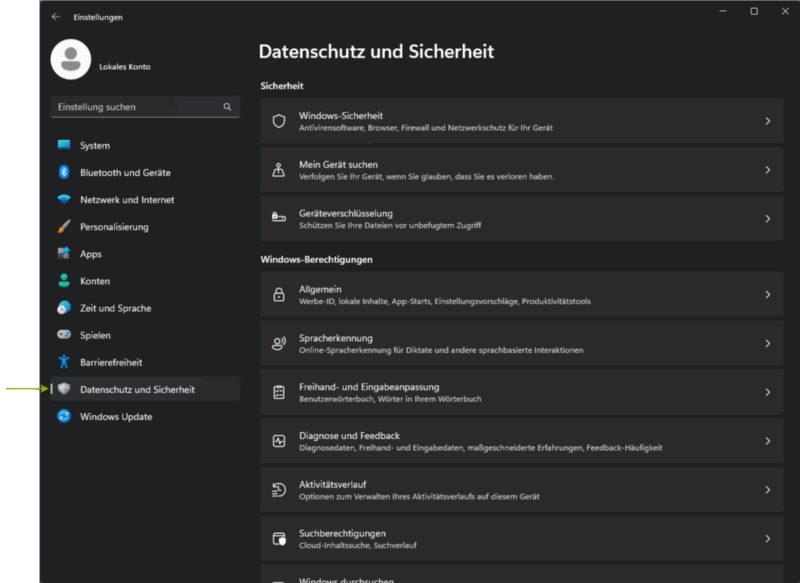Click the pulse chart icon in Diagnose und Feedback row
The image size is (800, 583).
(x=279, y=441)
